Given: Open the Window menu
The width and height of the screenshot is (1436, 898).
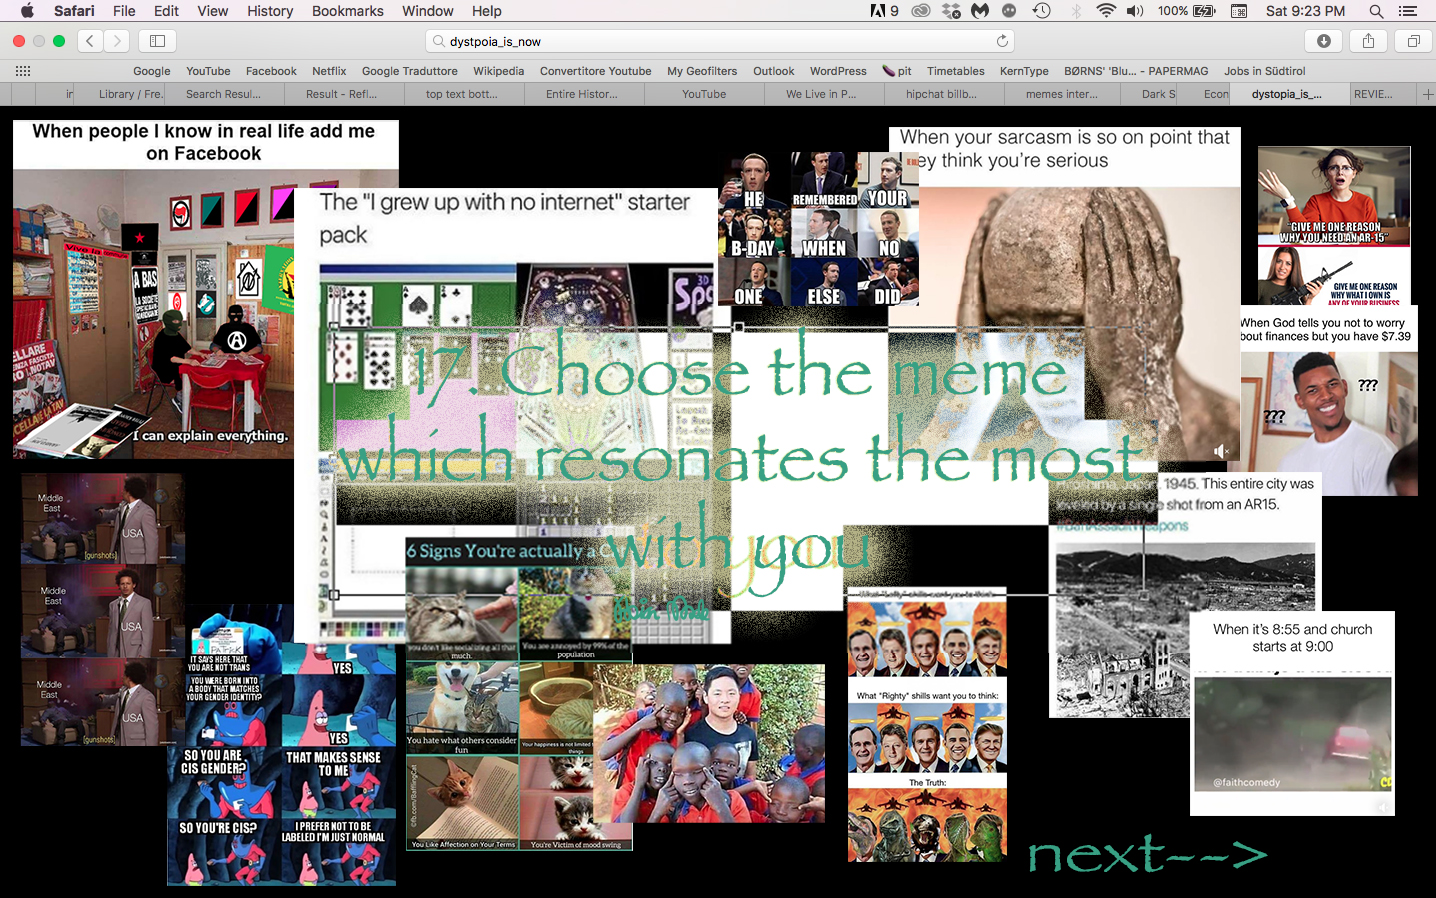Looking at the screenshot, I should [x=427, y=11].
